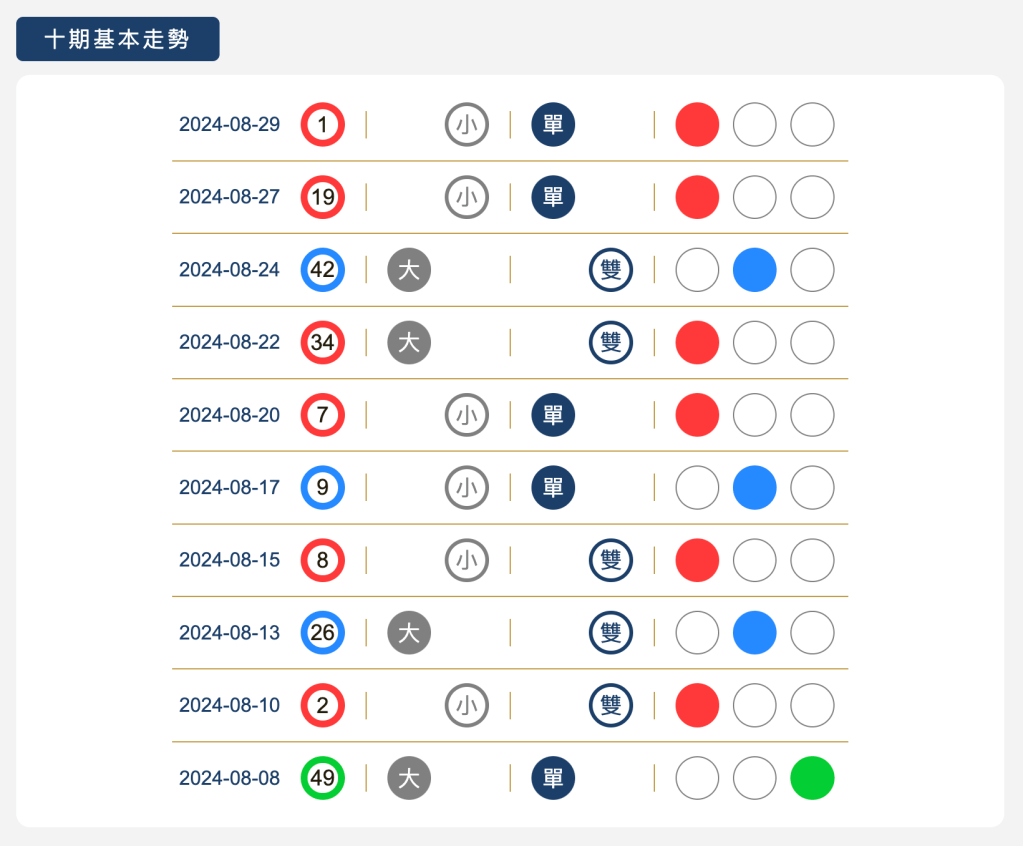The width and height of the screenshot is (1023, 846).
Task: Click the filled blue circle for 2024-08-17
Action: tap(755, 487)
